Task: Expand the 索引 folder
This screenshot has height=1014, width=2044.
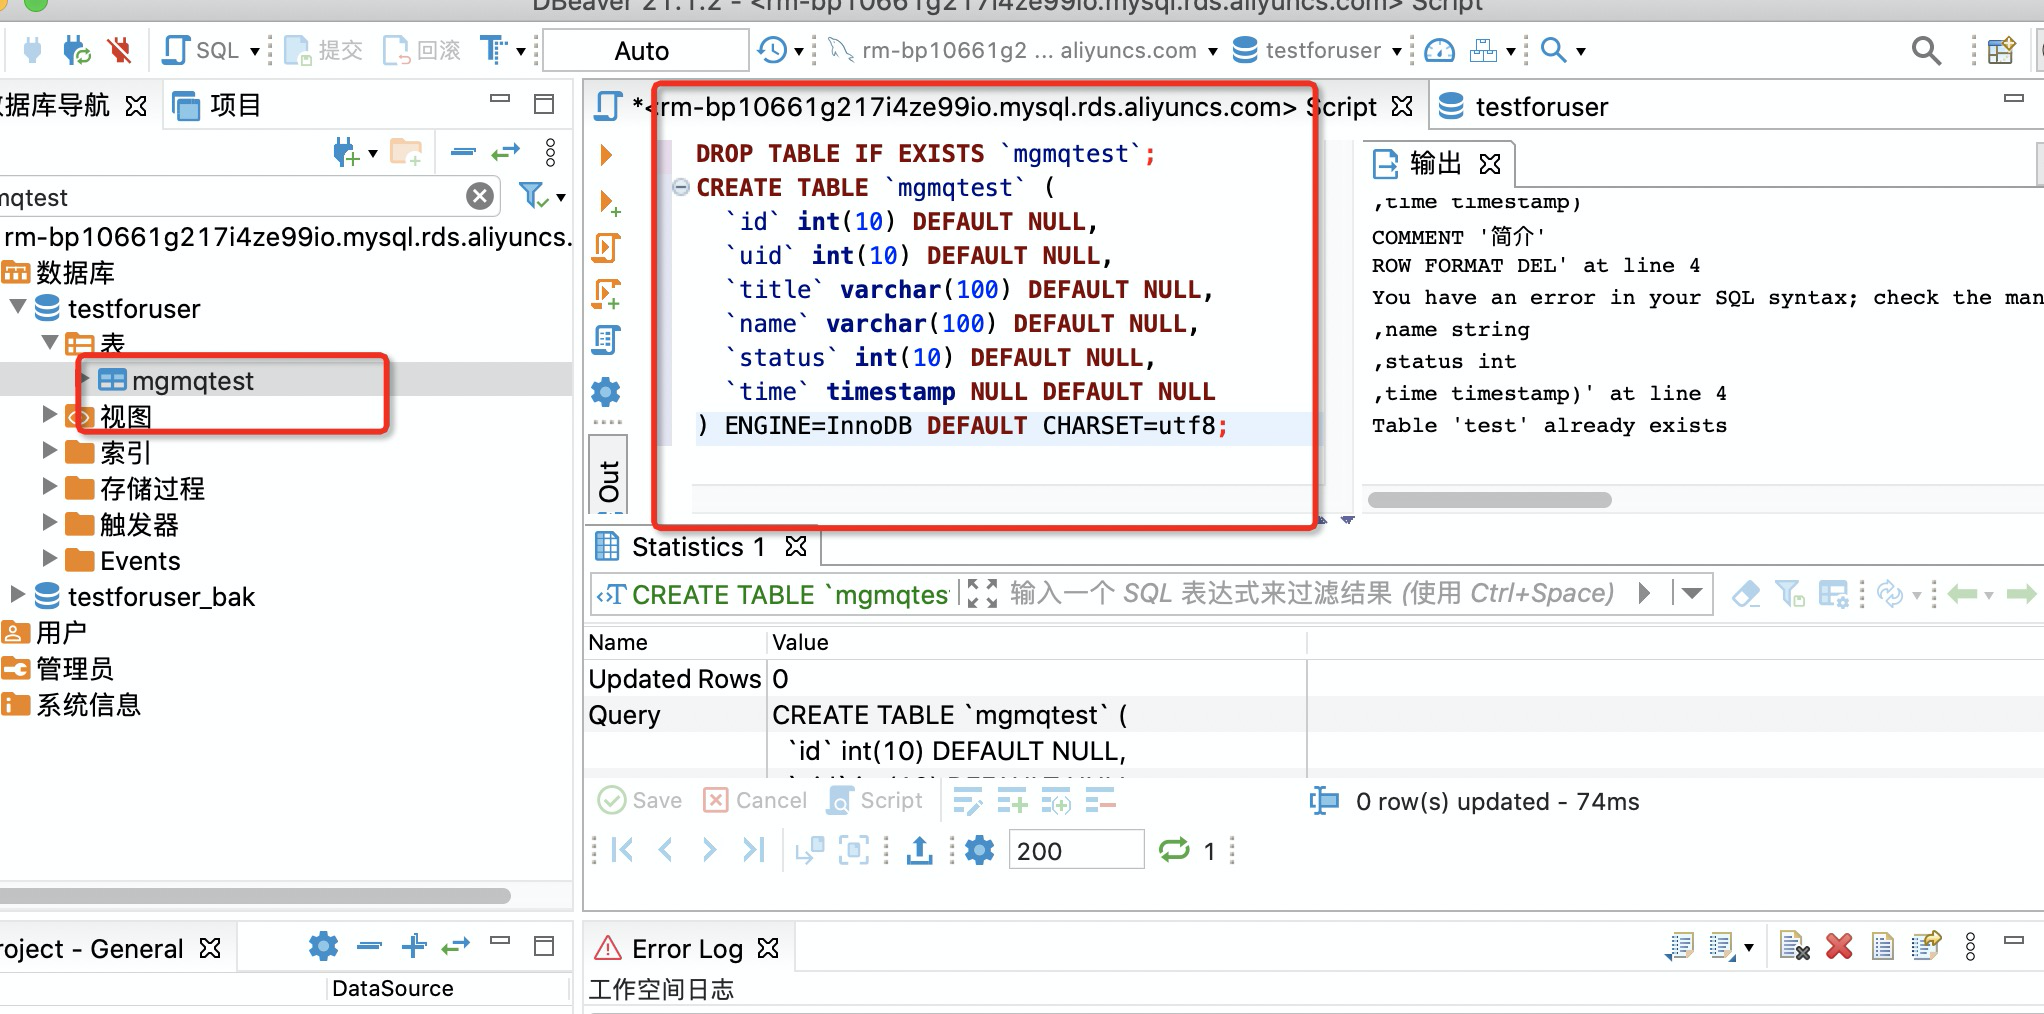Action: 49,450
